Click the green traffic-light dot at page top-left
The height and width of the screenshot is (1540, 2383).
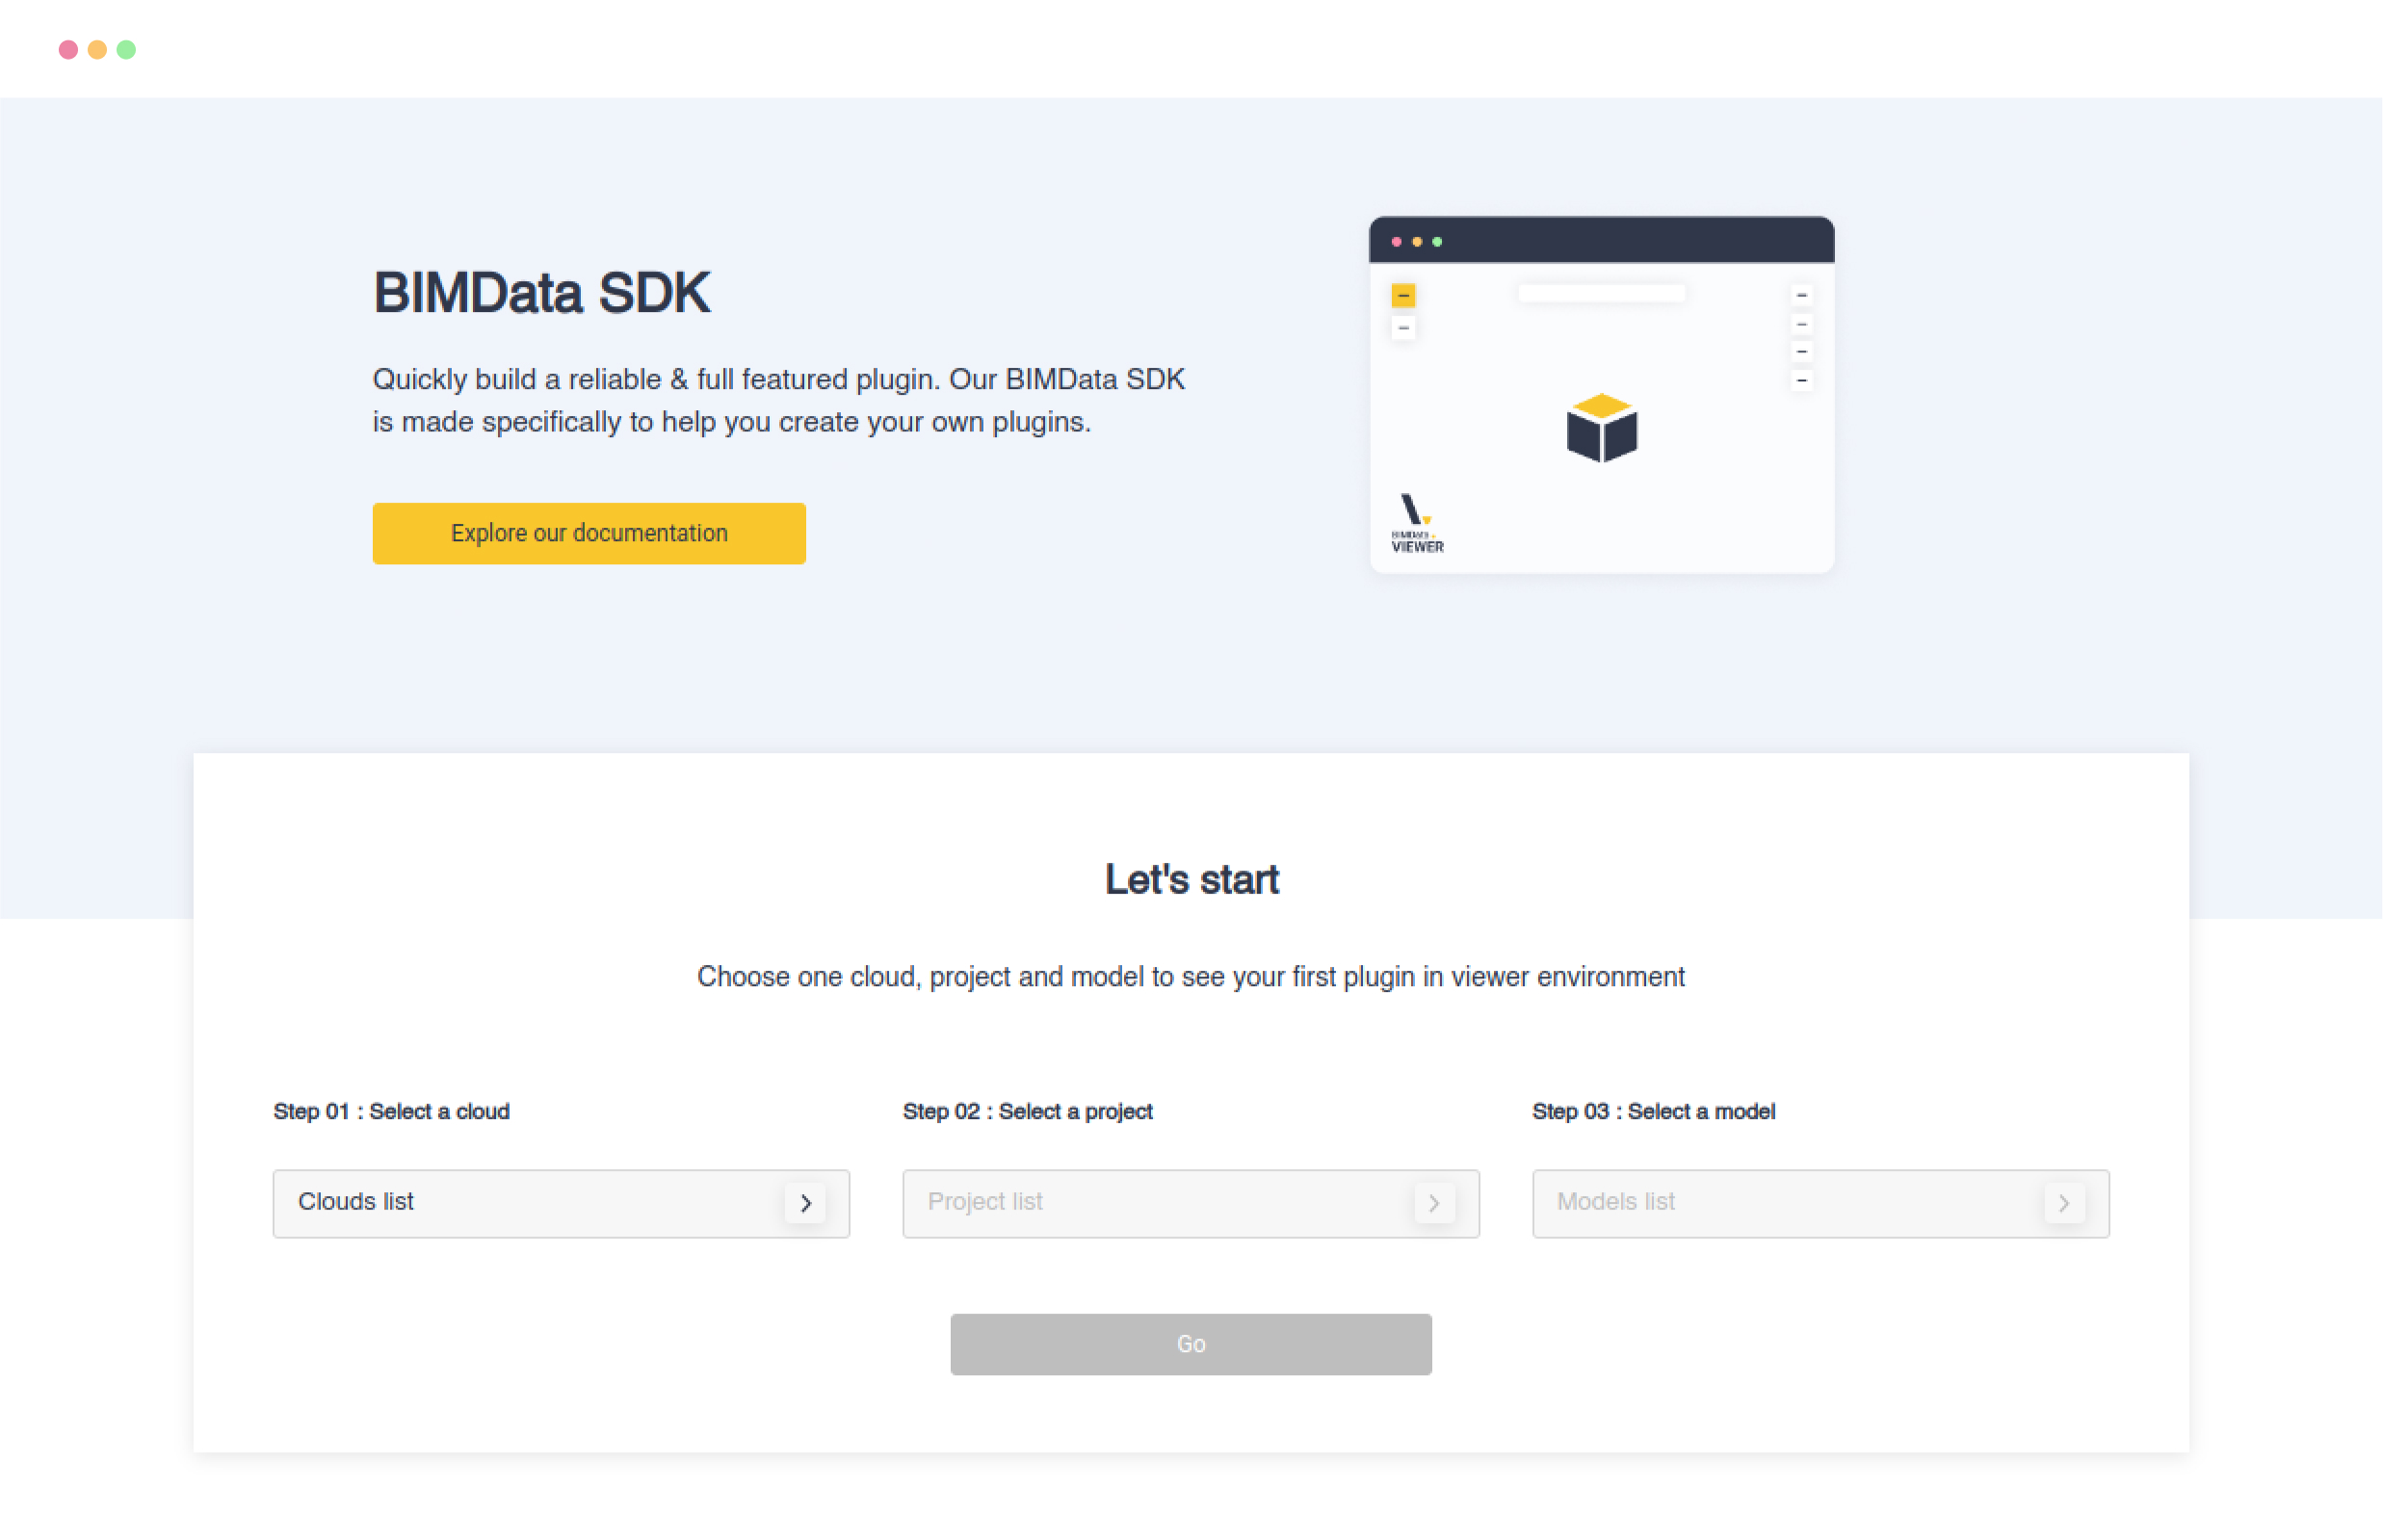pos(126,49)
